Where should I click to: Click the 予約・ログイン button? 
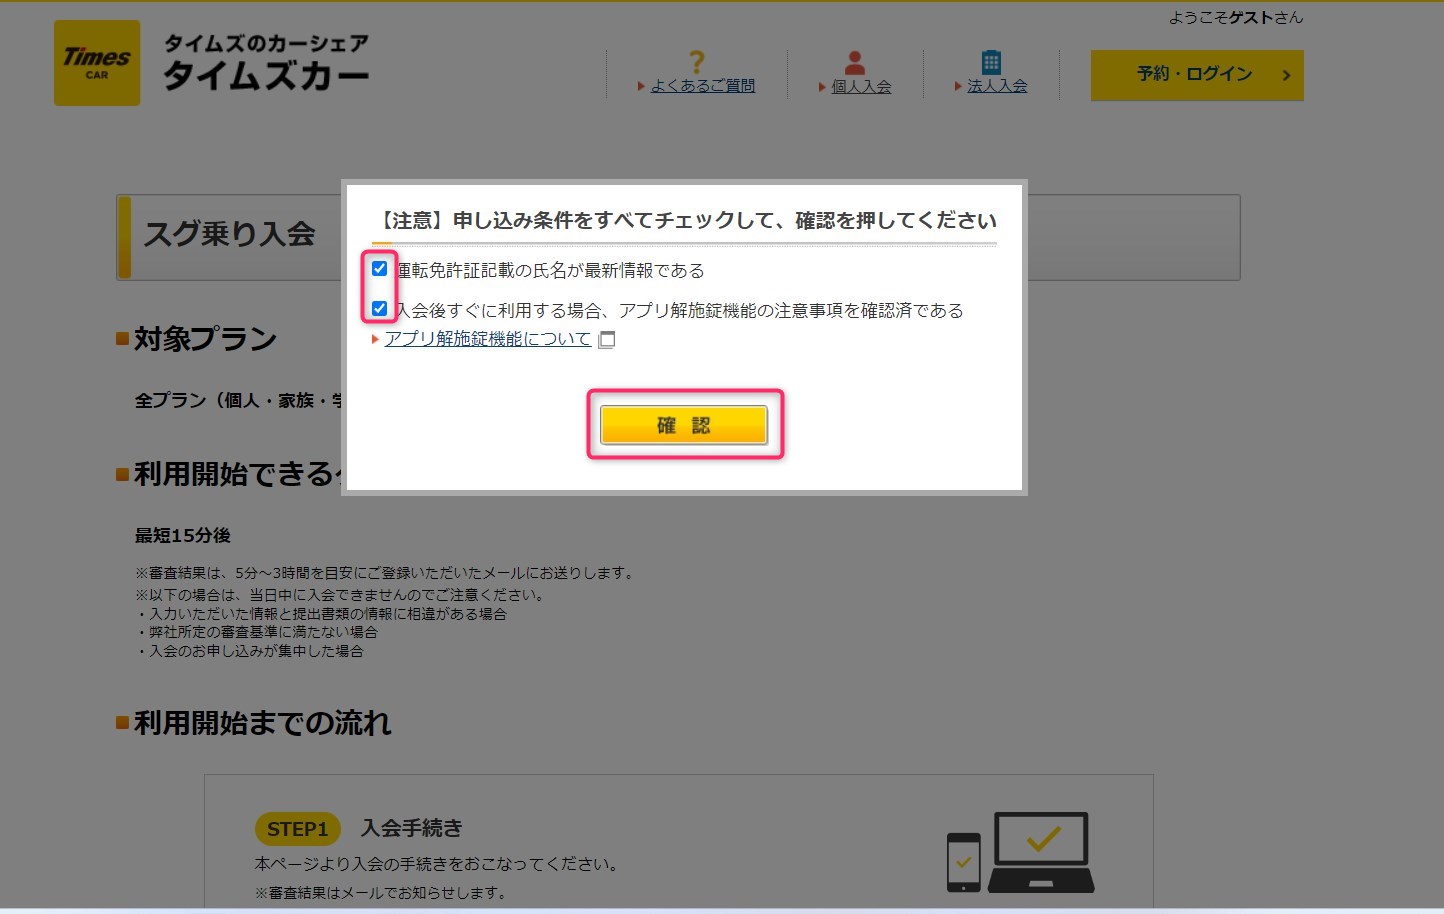pos(1197,75)
